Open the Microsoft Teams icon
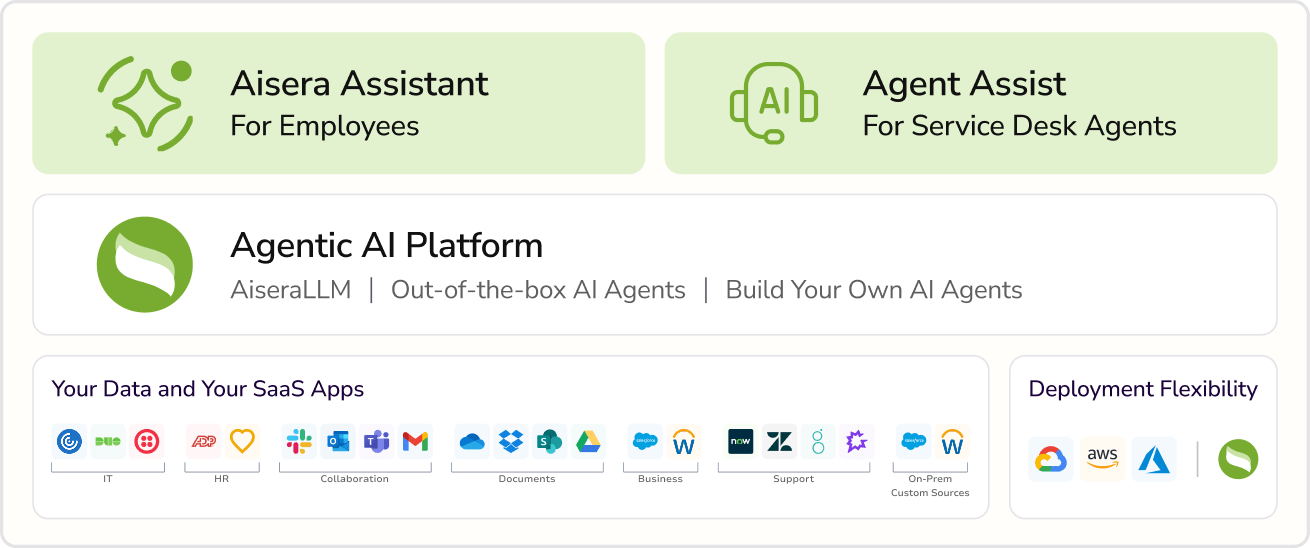Image resolution: width=1310 pixels, height=548 pixels. coord(376,441)
